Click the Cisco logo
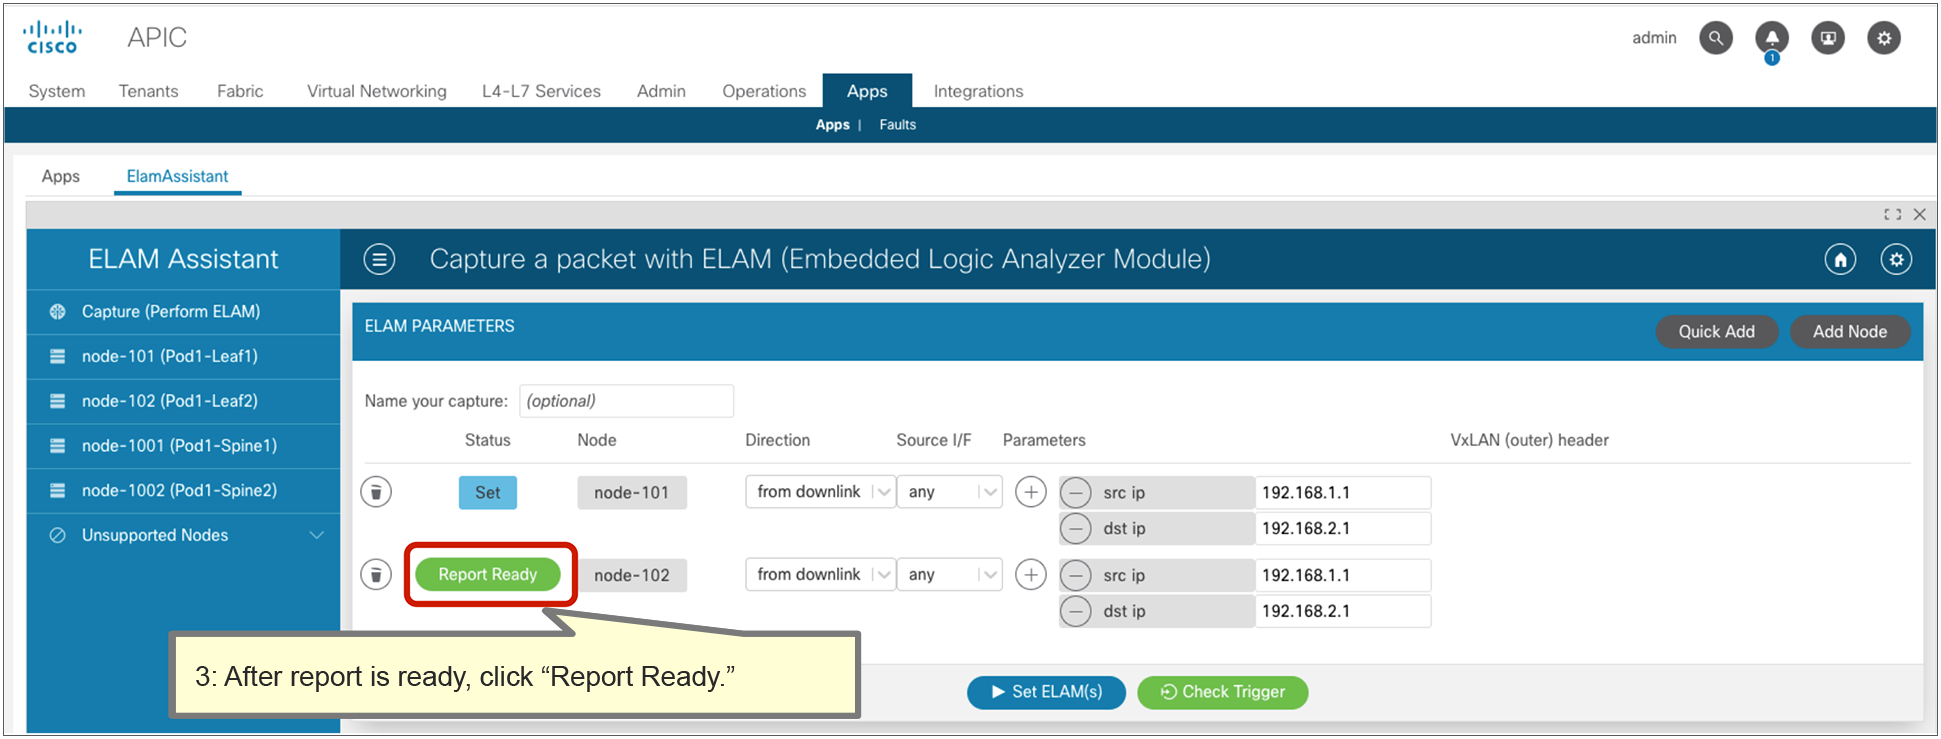Viewport: 1941px width, 739px height. [x=53, y=37]
